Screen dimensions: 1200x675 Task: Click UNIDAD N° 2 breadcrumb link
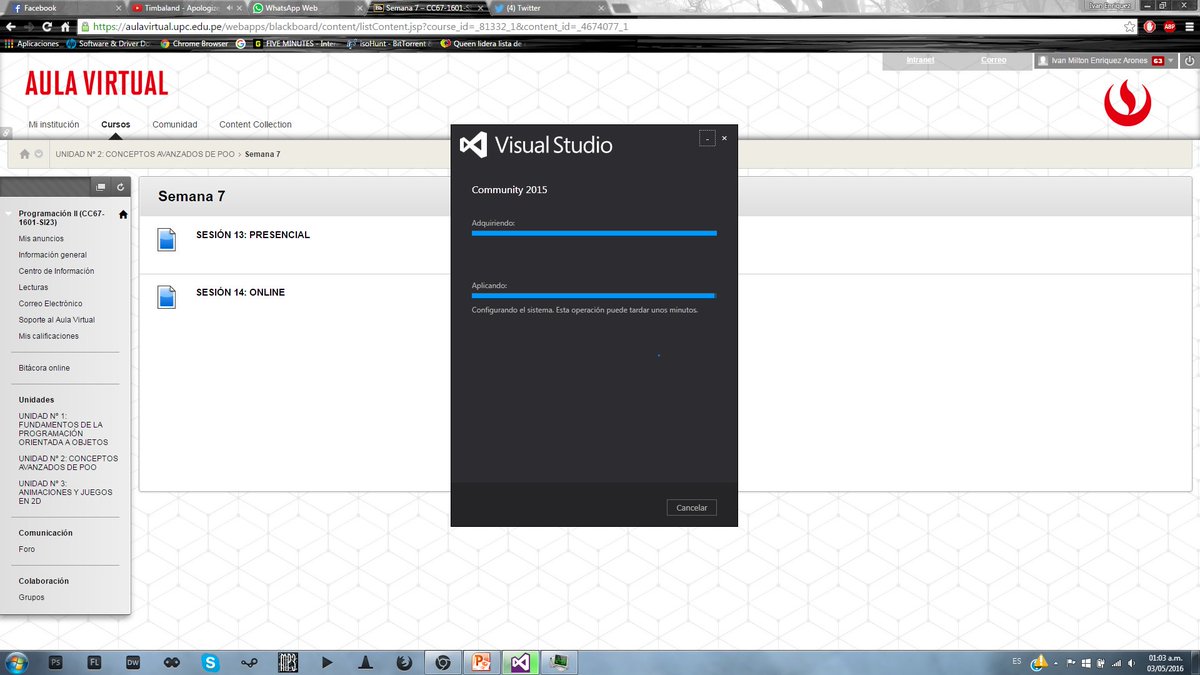[146, 154]
